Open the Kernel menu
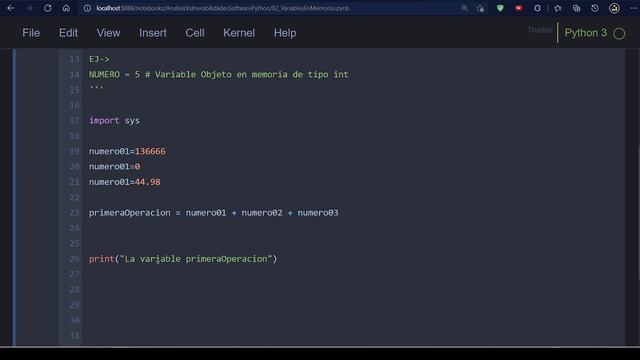Image resolution: width=640 pixels, height=360 pixels. (239, 33)
